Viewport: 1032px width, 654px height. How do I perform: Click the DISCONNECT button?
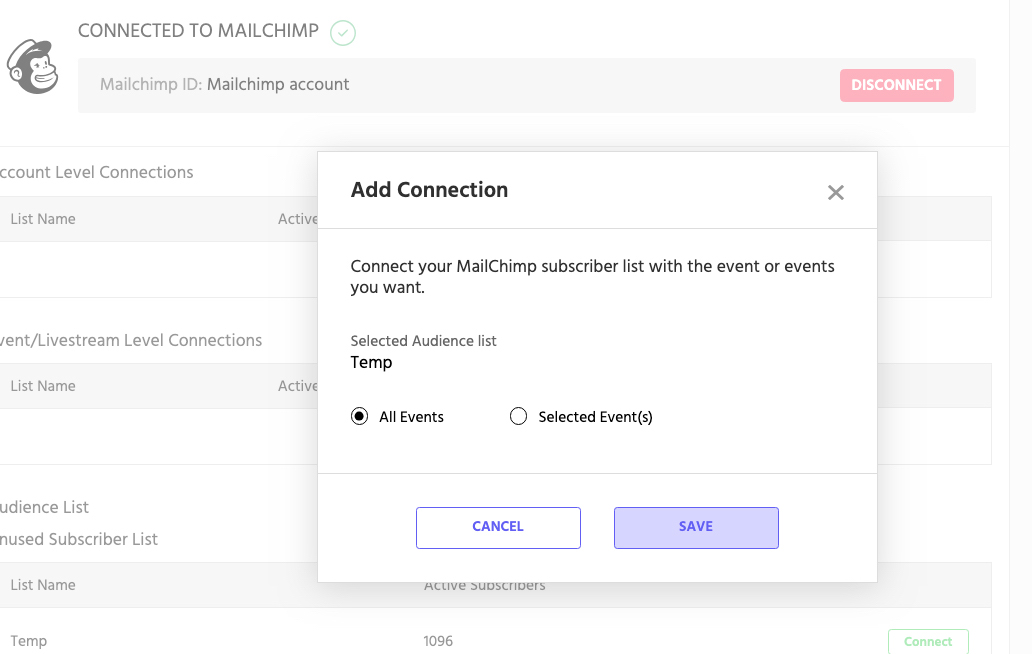pos(896,85)
